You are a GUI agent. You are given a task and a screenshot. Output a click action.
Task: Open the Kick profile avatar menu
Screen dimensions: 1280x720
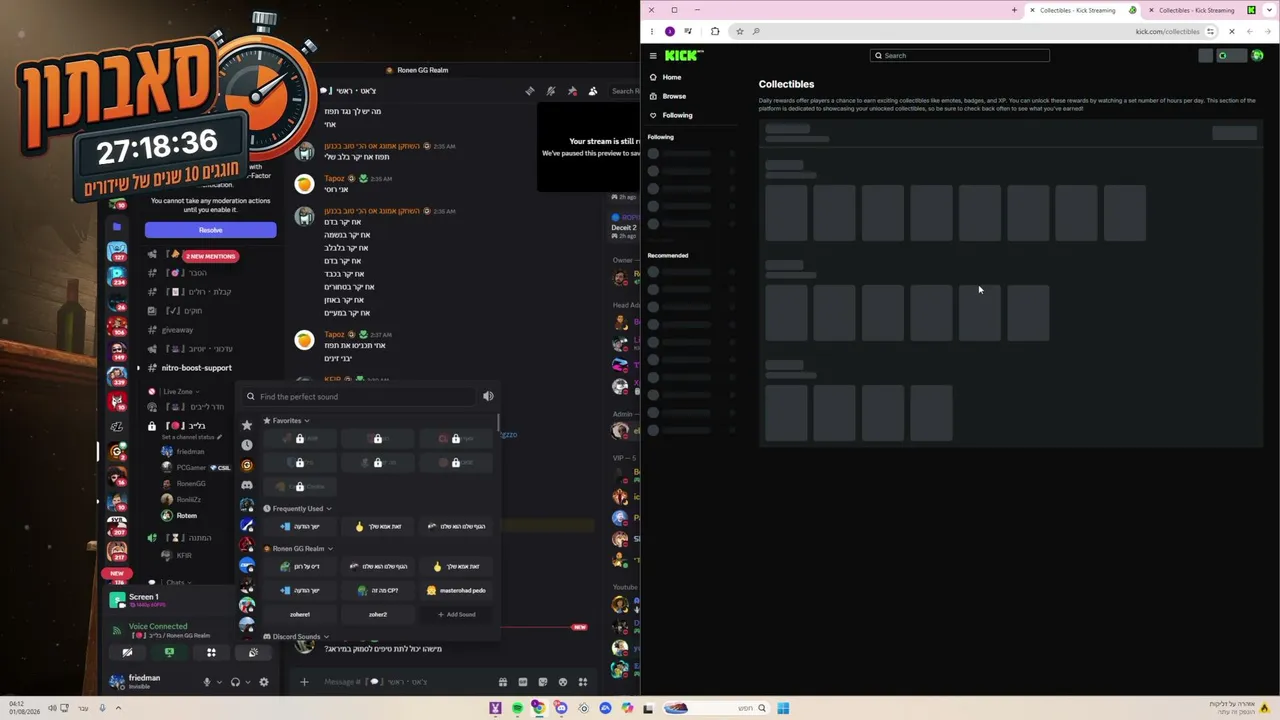1257,56
